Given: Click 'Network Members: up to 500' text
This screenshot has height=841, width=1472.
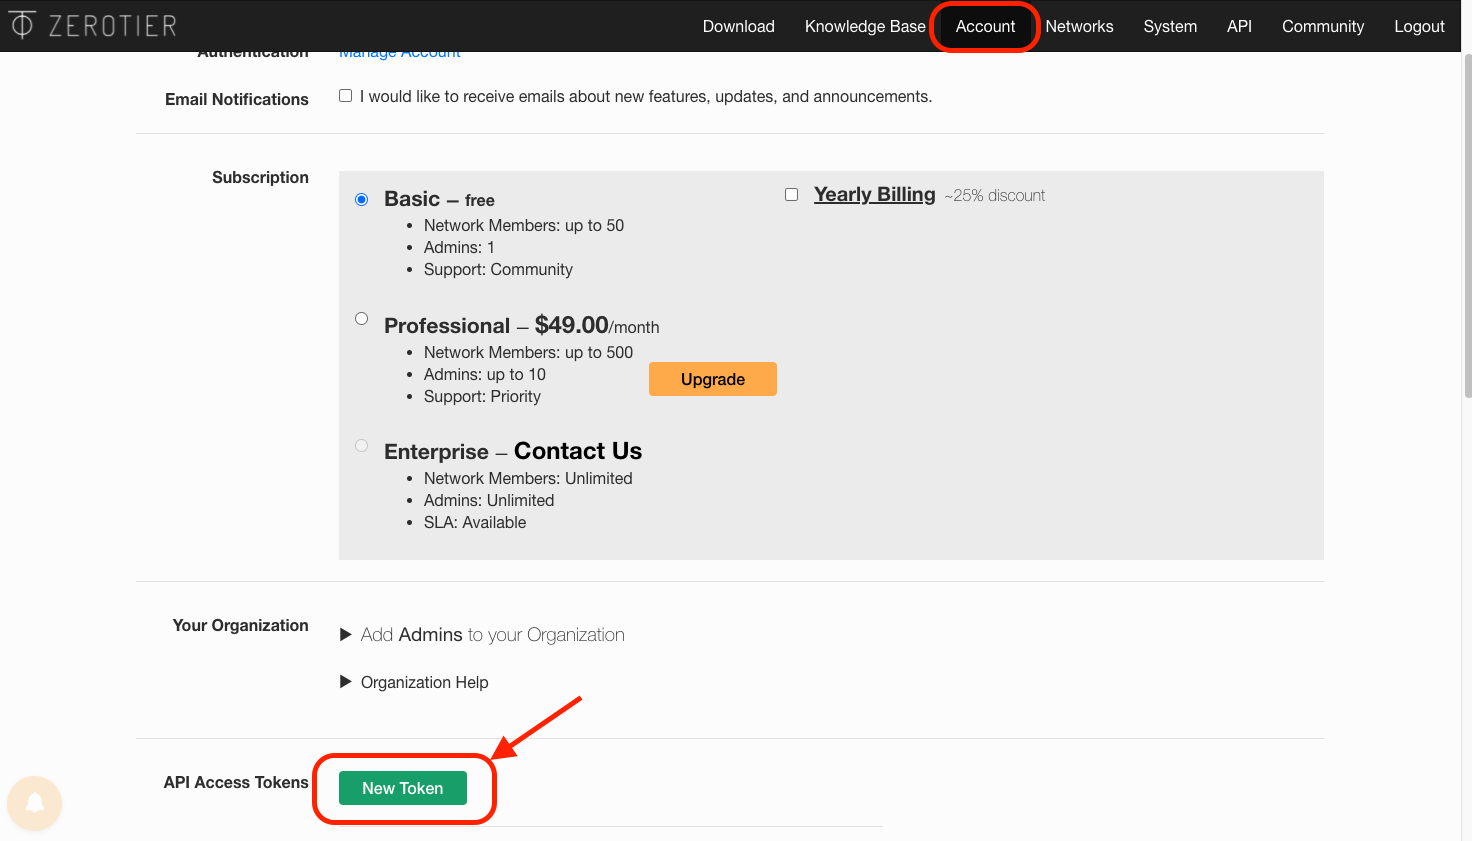Looking at the screenshot, I should pos(528,352).
